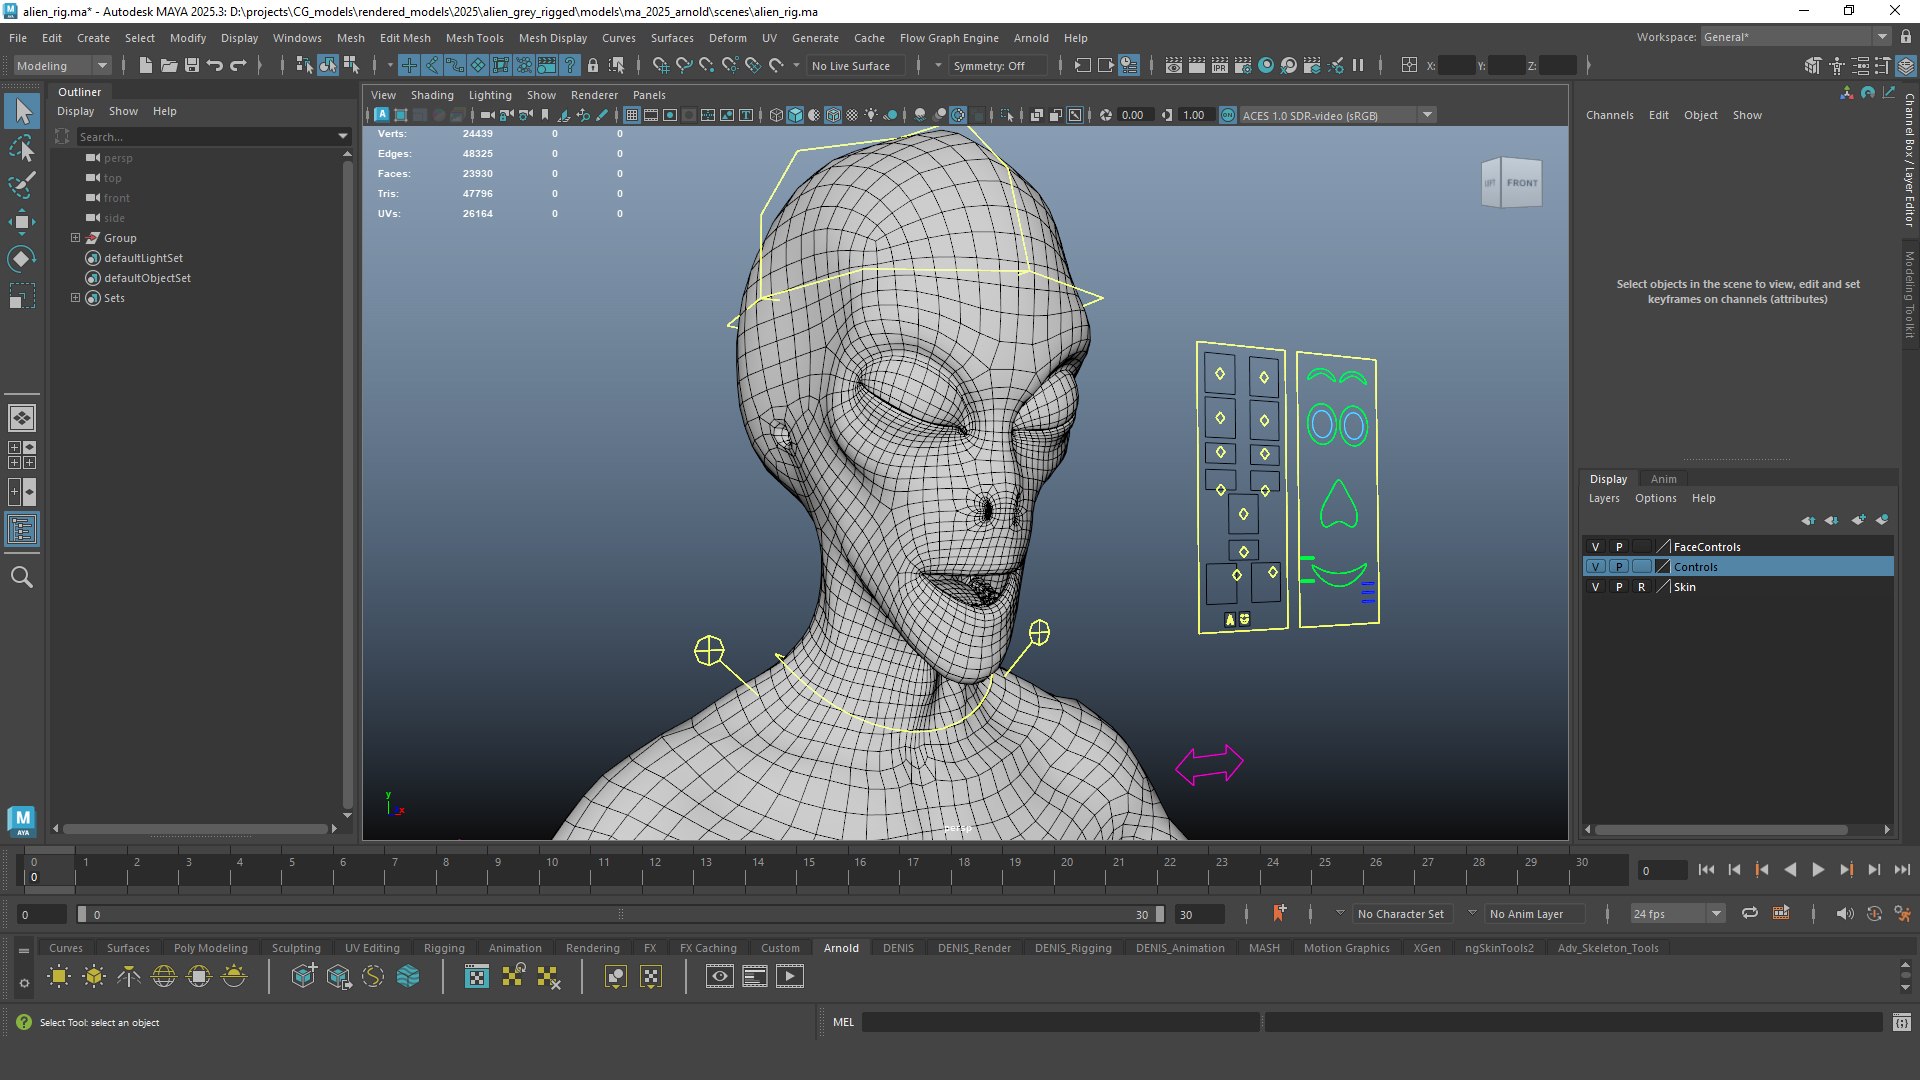The image size is (1920, 1080).
Task: Click Step Back One Frame button
Action: (1734, 869)
